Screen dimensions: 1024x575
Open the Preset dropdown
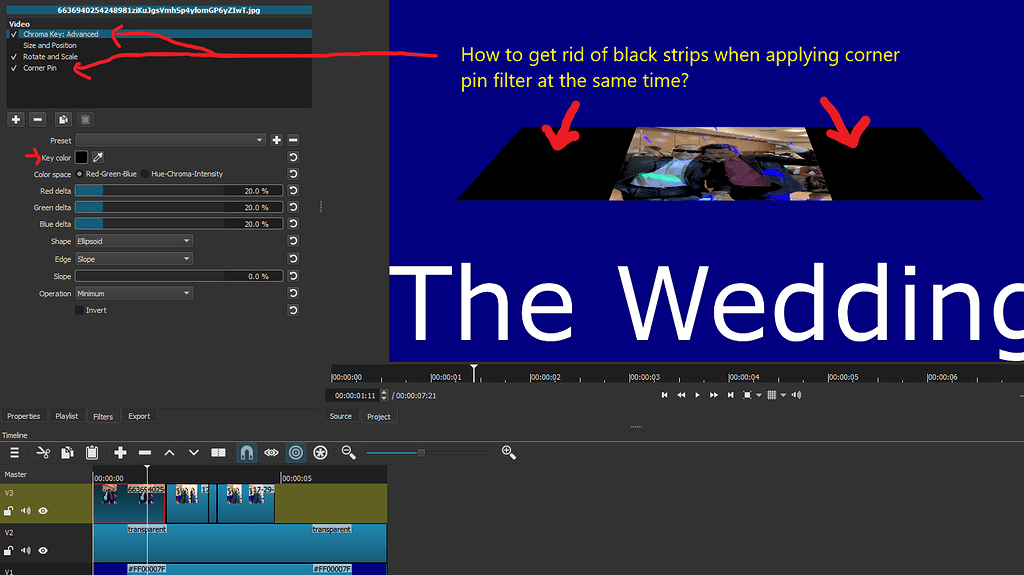[x=170, y=140]
